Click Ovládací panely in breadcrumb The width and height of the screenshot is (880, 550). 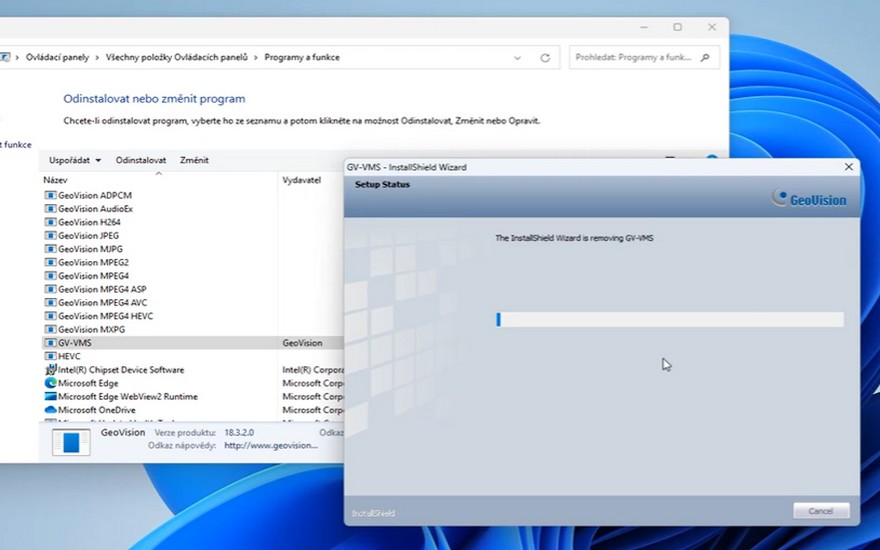click(57, 57)
